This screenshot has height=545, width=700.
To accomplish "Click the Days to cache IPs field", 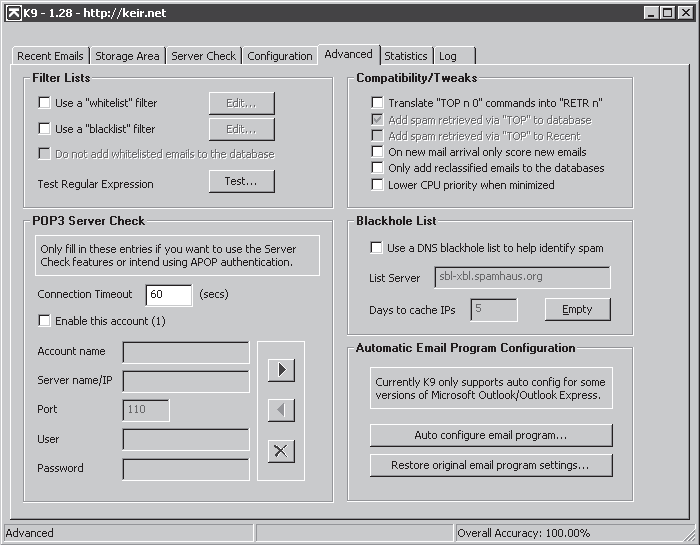I will coord(494,310).
